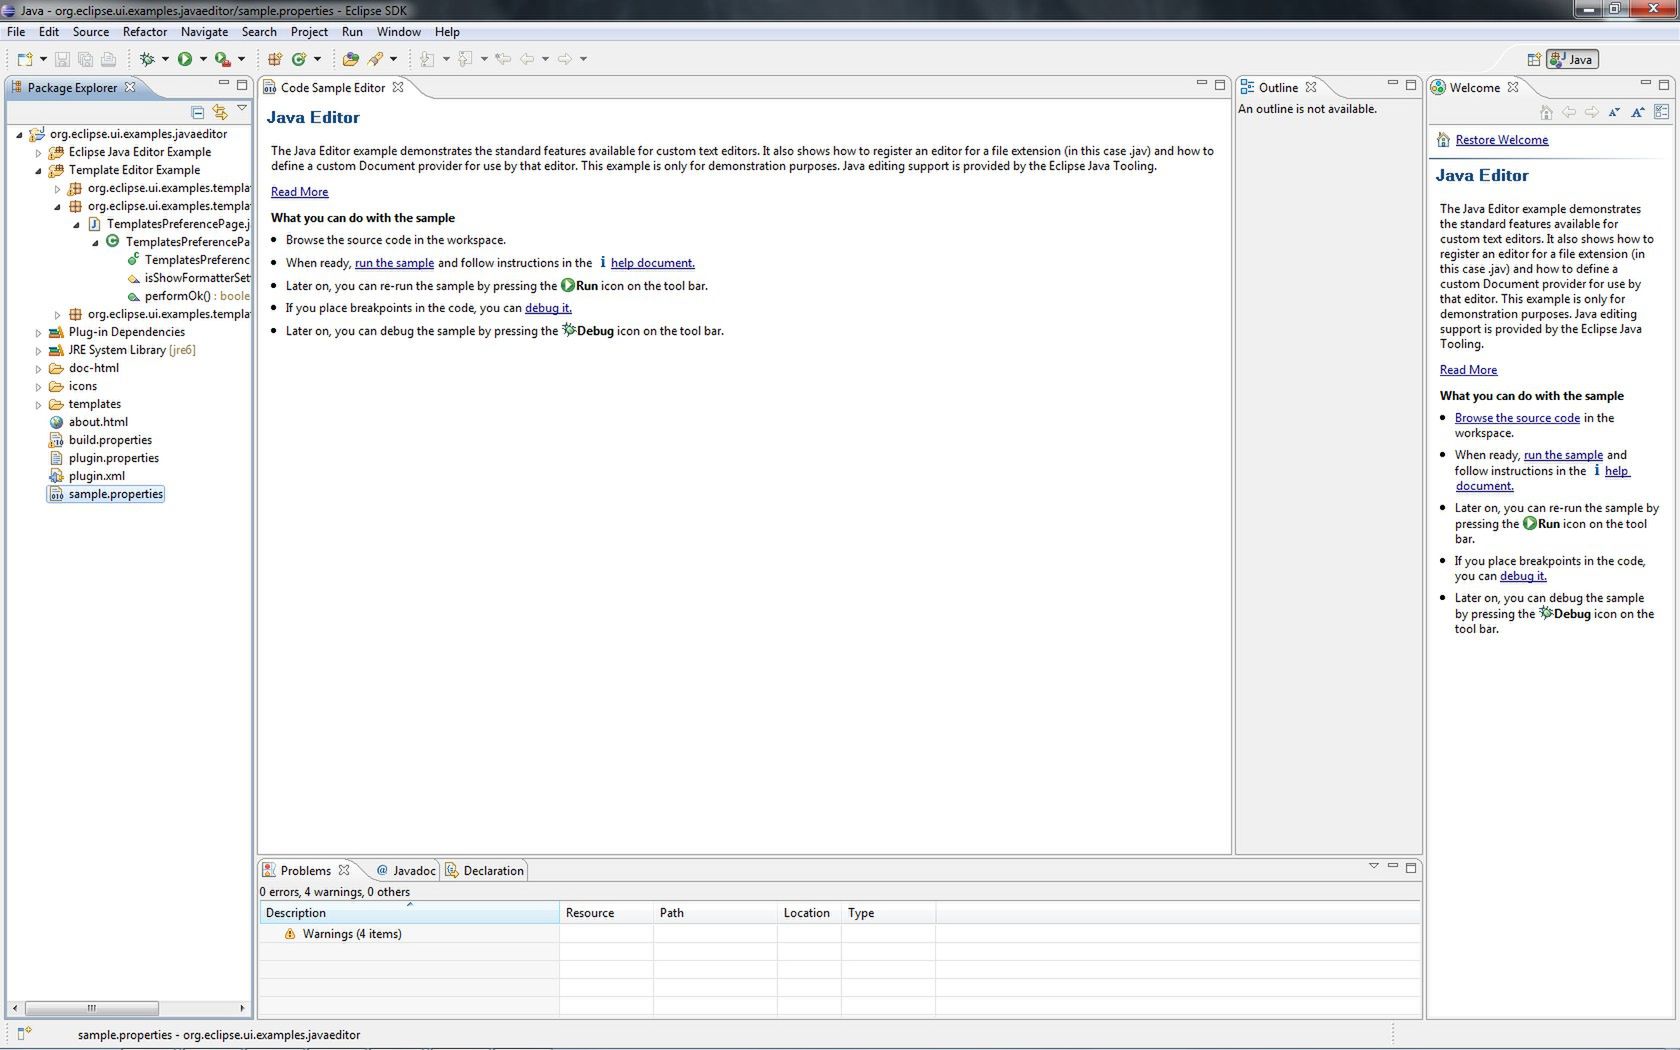Image resolution: width=1680 pixels, height=1050 pixels.
Task: Expand the Plug-in Dependencies node
Action: pyautogui.click(x=38, y=333)
